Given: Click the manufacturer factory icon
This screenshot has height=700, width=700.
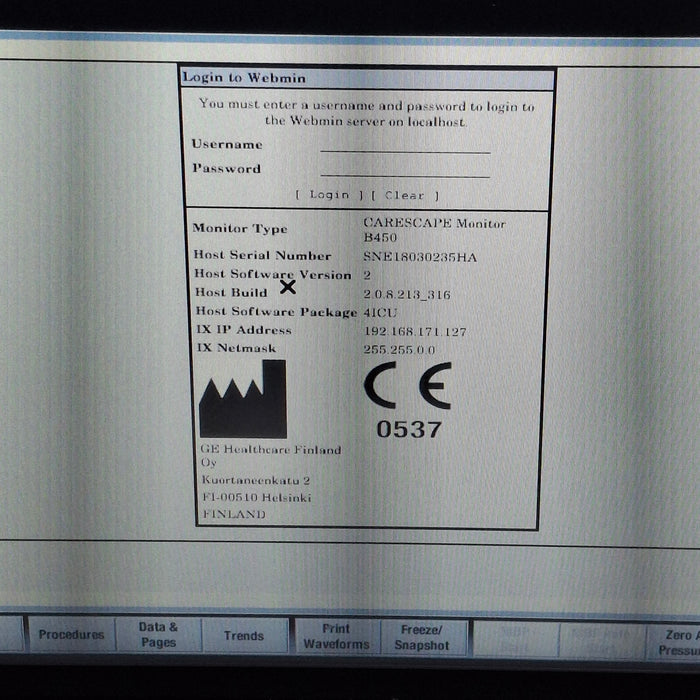Looking at the screenshot, I should pos(243,399).
